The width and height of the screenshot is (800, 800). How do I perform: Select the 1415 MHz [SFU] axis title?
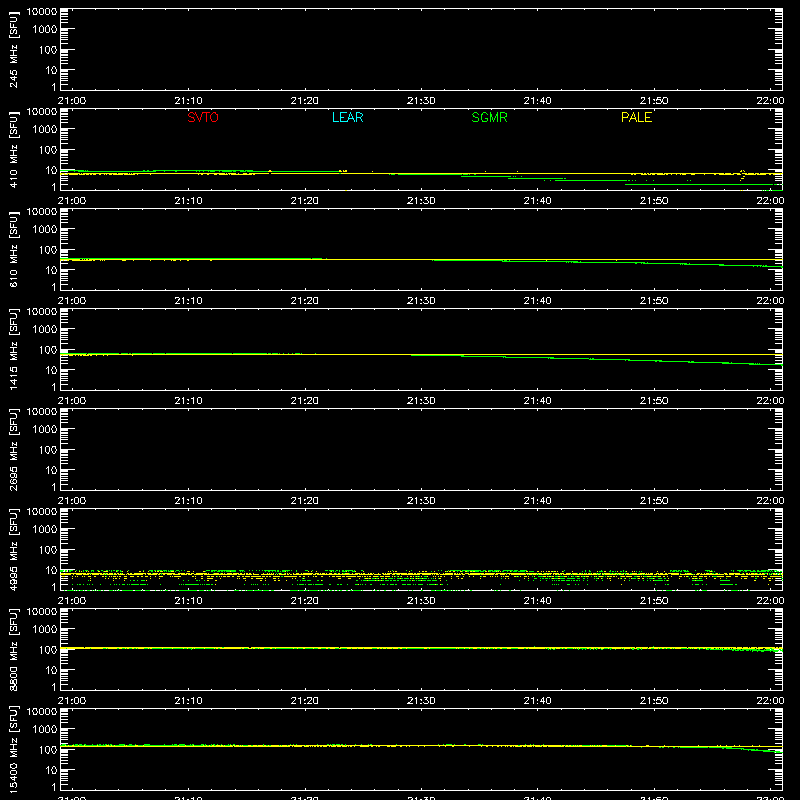point(13,349)
